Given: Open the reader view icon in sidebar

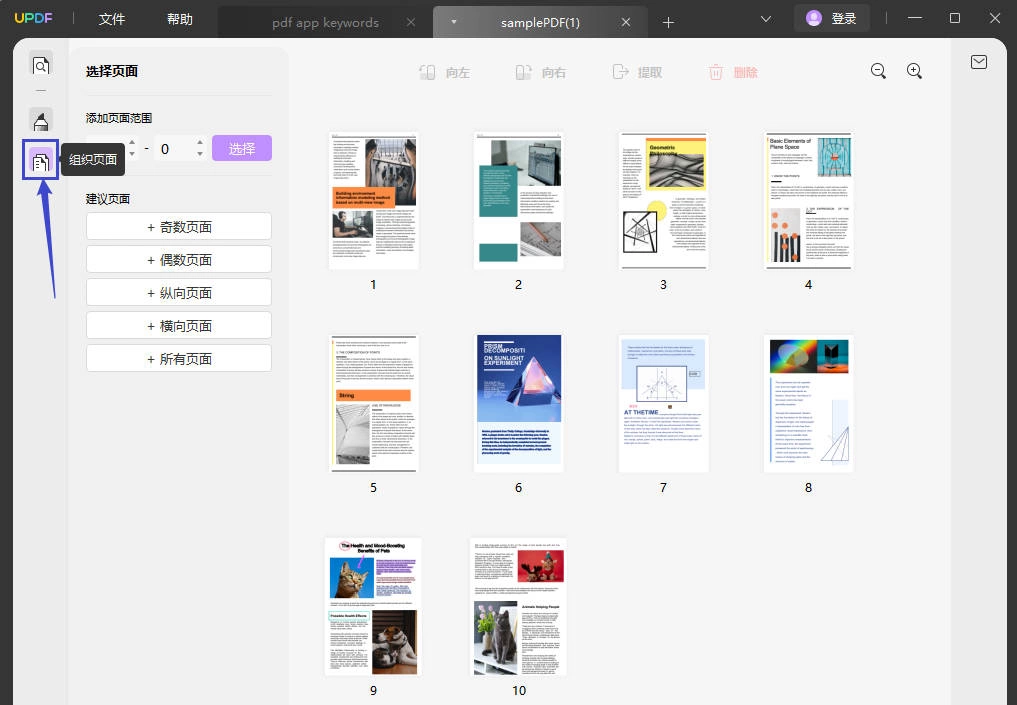Looking at the screenshot, I should [41, 66].
